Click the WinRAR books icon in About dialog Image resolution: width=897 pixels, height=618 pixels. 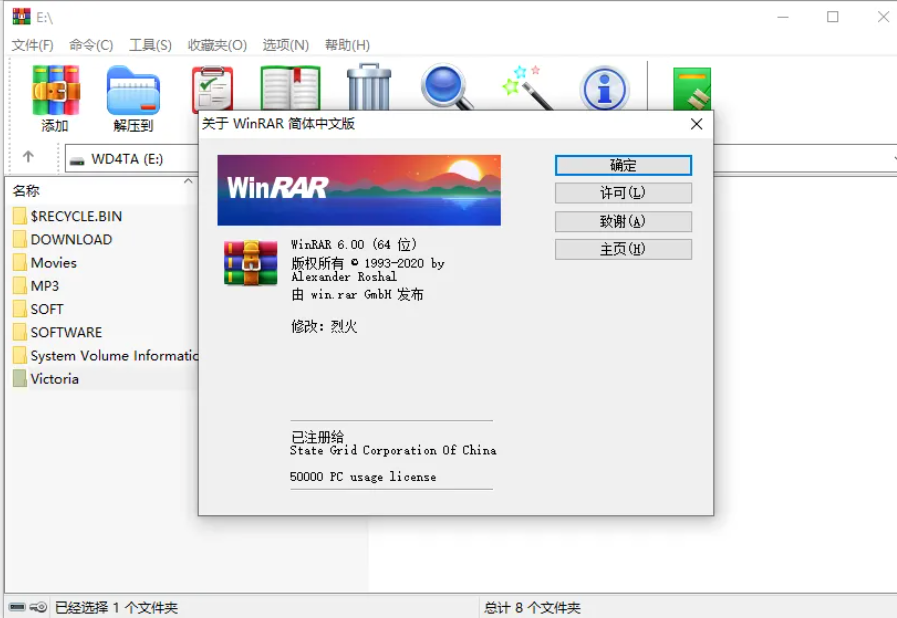click(251, 263)
